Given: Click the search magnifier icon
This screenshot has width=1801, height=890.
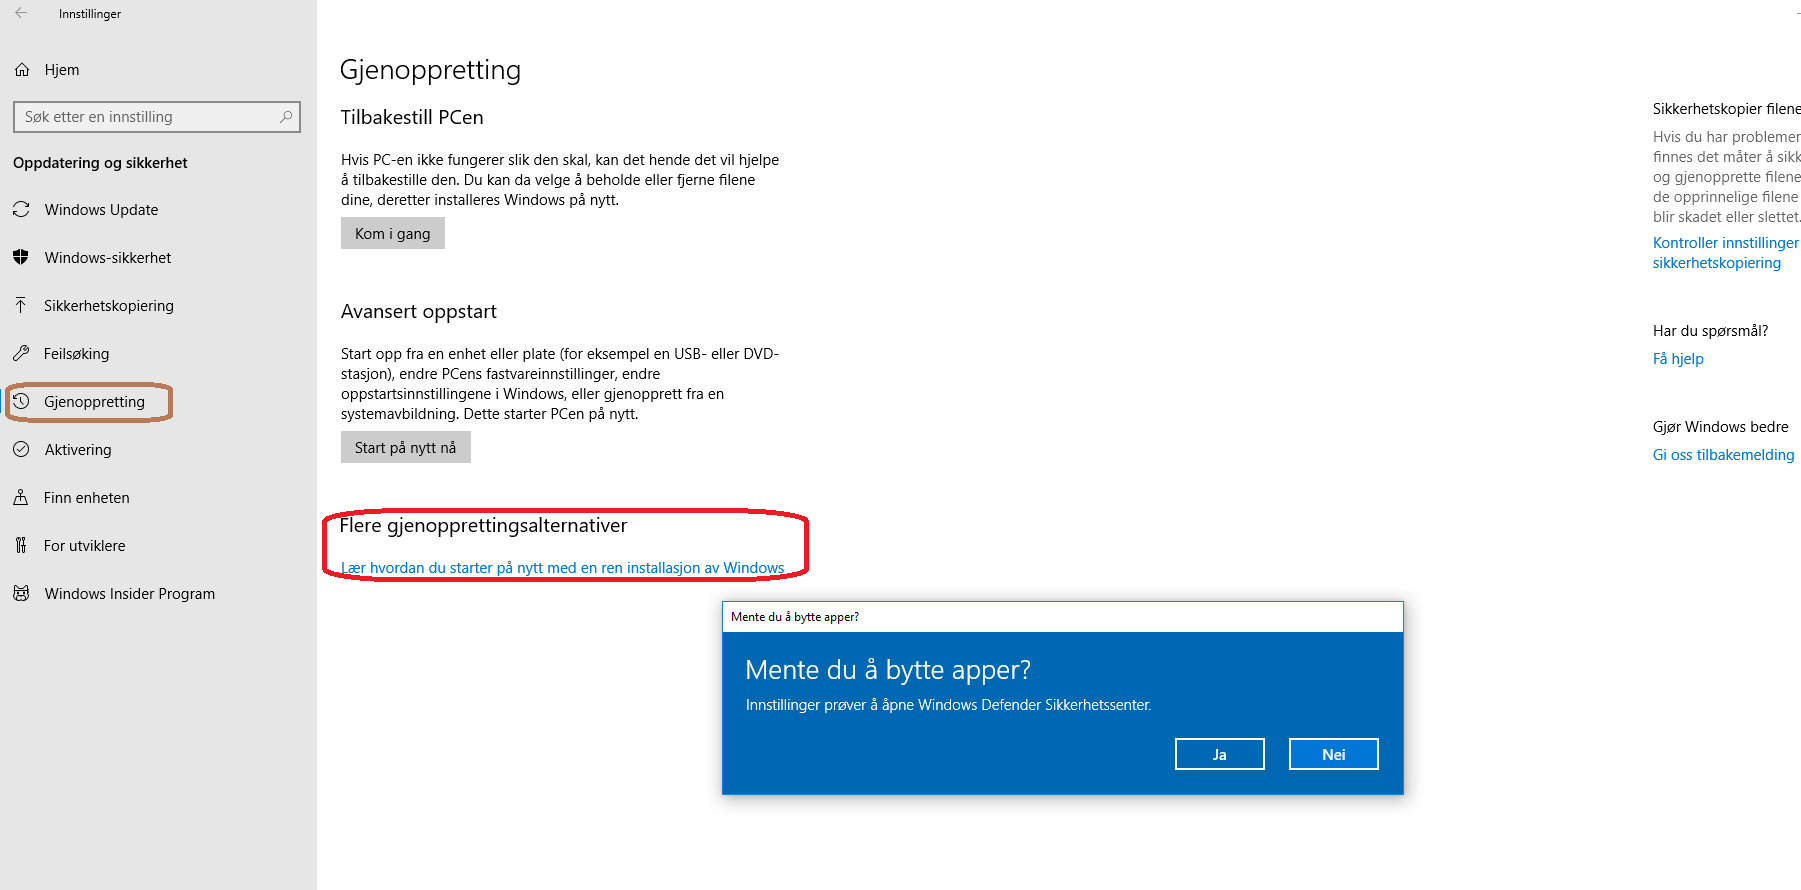Looking at the screenshot, I should click(x=286, y=117).
